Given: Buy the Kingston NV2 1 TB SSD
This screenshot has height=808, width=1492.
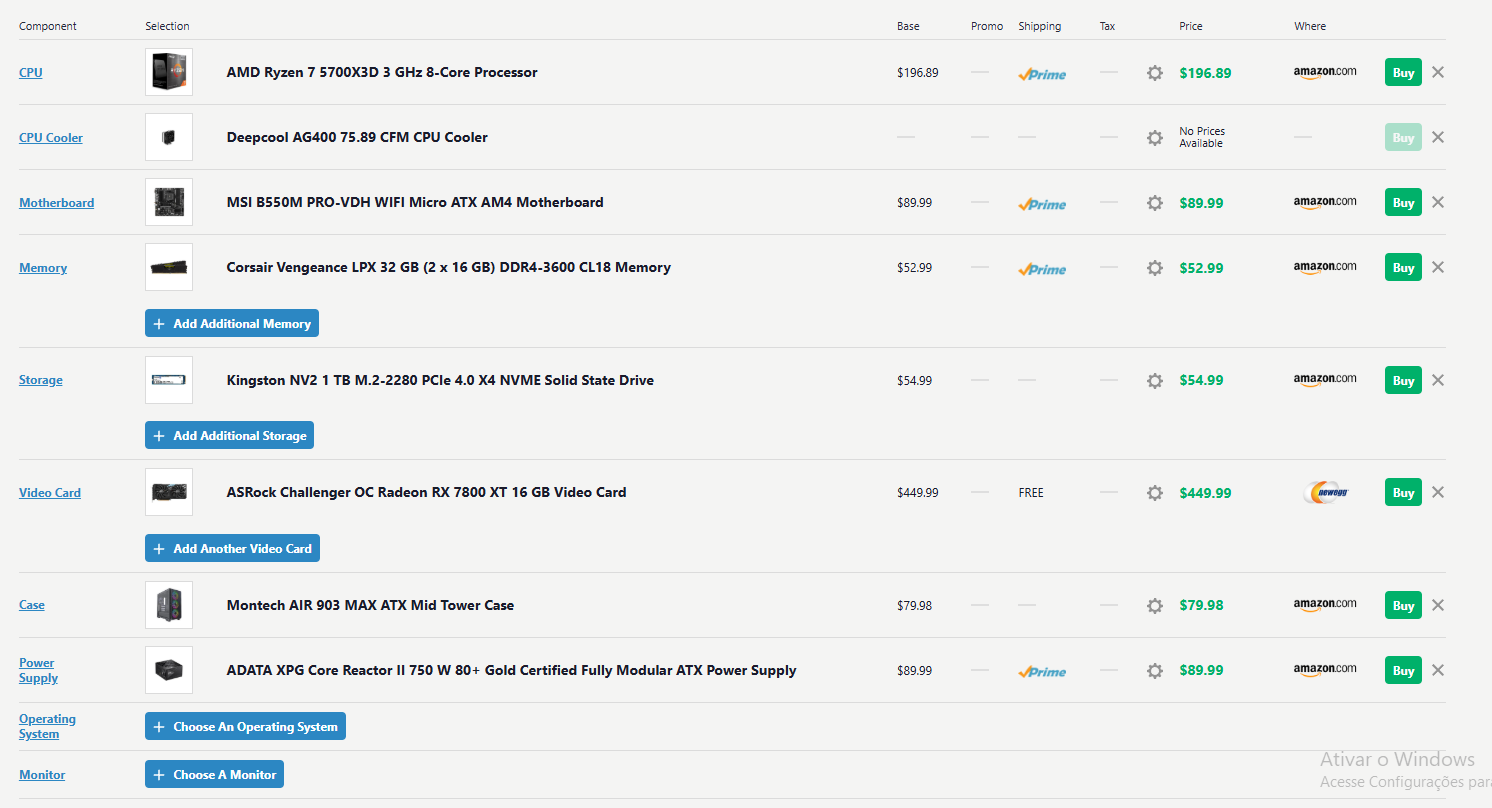Looking at the screenshot, I should click(1403, 380).
